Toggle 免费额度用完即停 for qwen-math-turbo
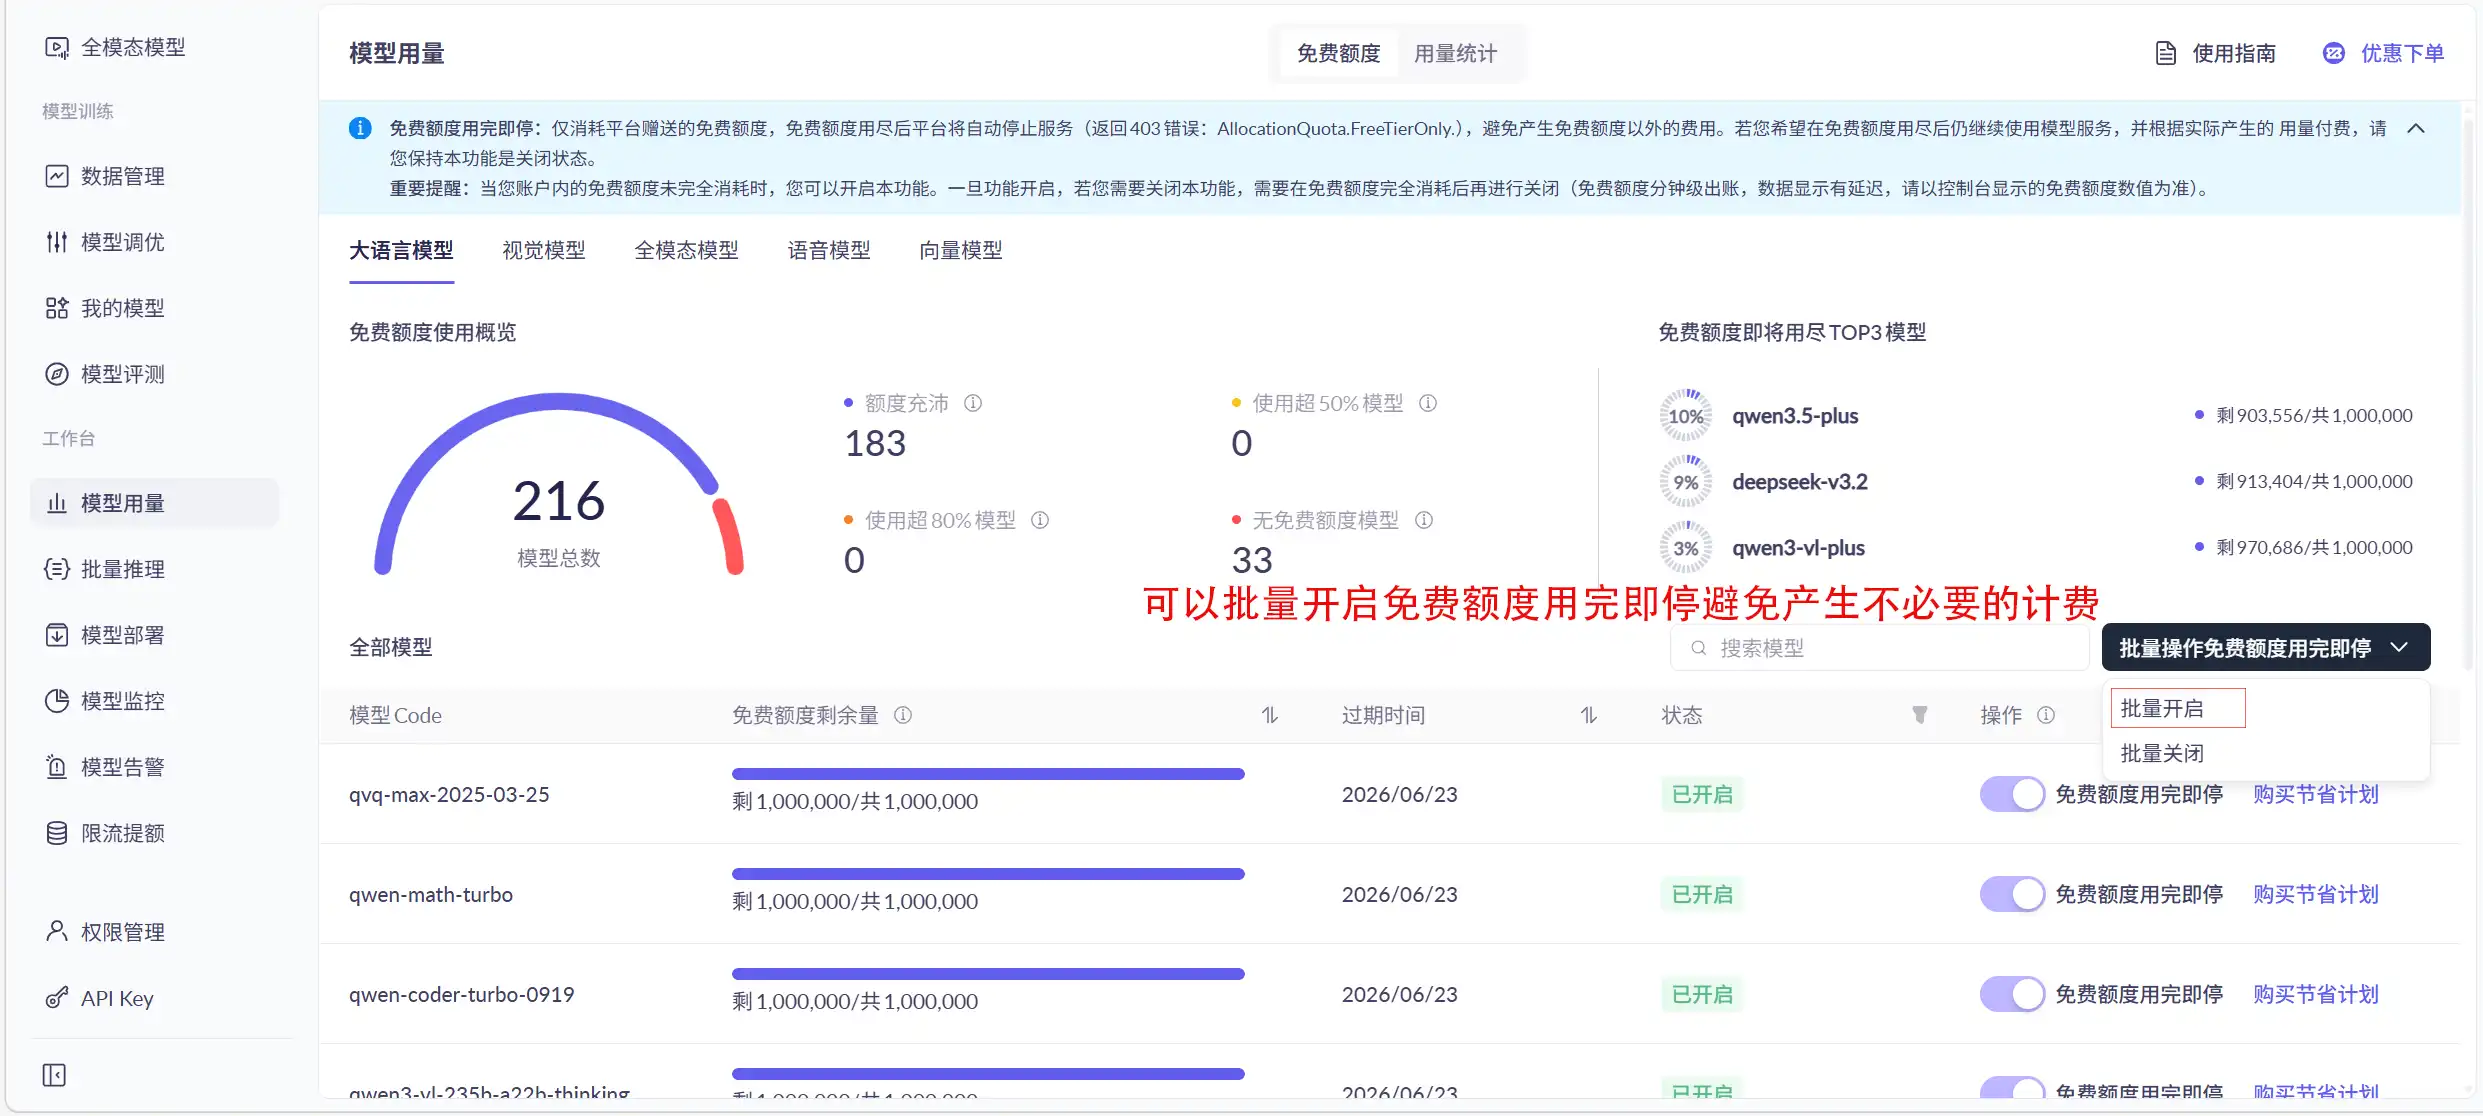2483x1116 pixels. point(2012,894)
